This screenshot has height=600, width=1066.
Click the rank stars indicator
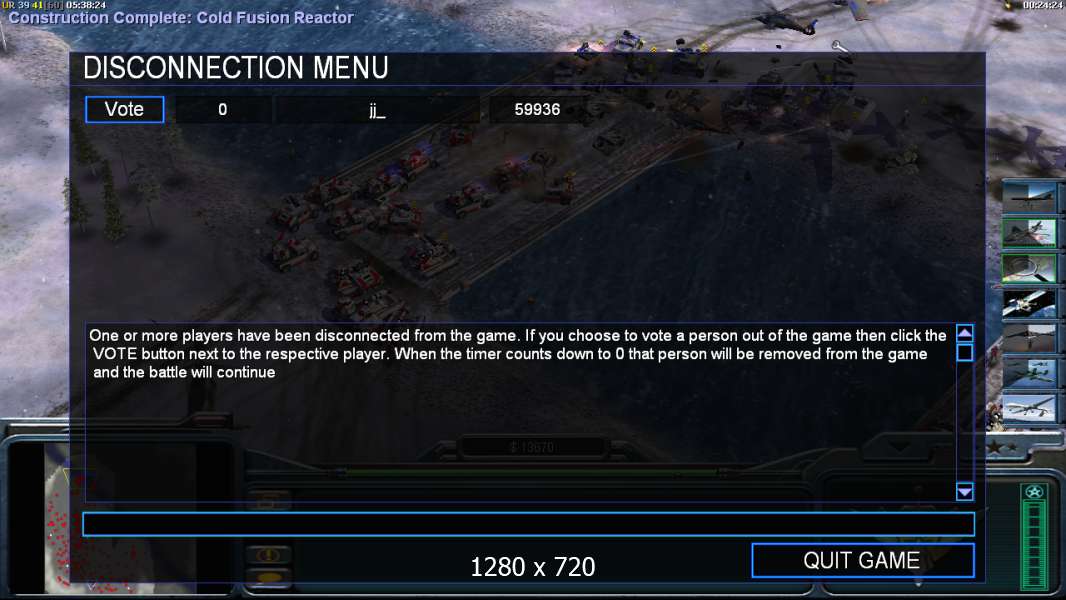click(x=1001, y=447)
